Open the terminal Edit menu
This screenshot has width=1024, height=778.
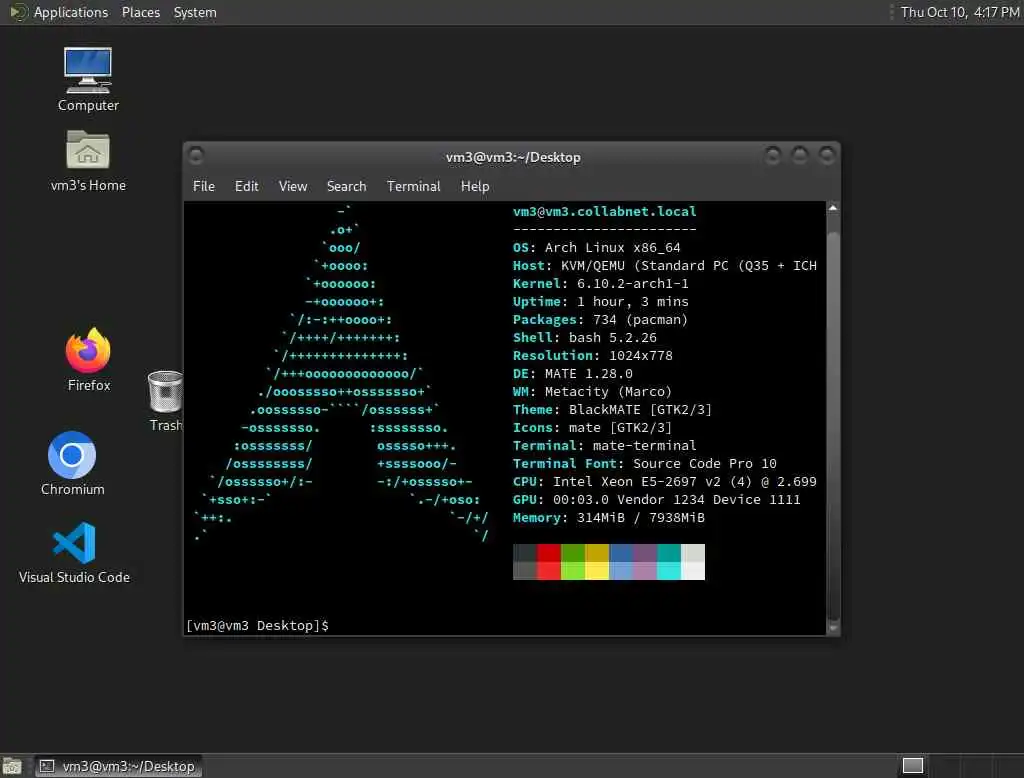[x=246, y=186]
